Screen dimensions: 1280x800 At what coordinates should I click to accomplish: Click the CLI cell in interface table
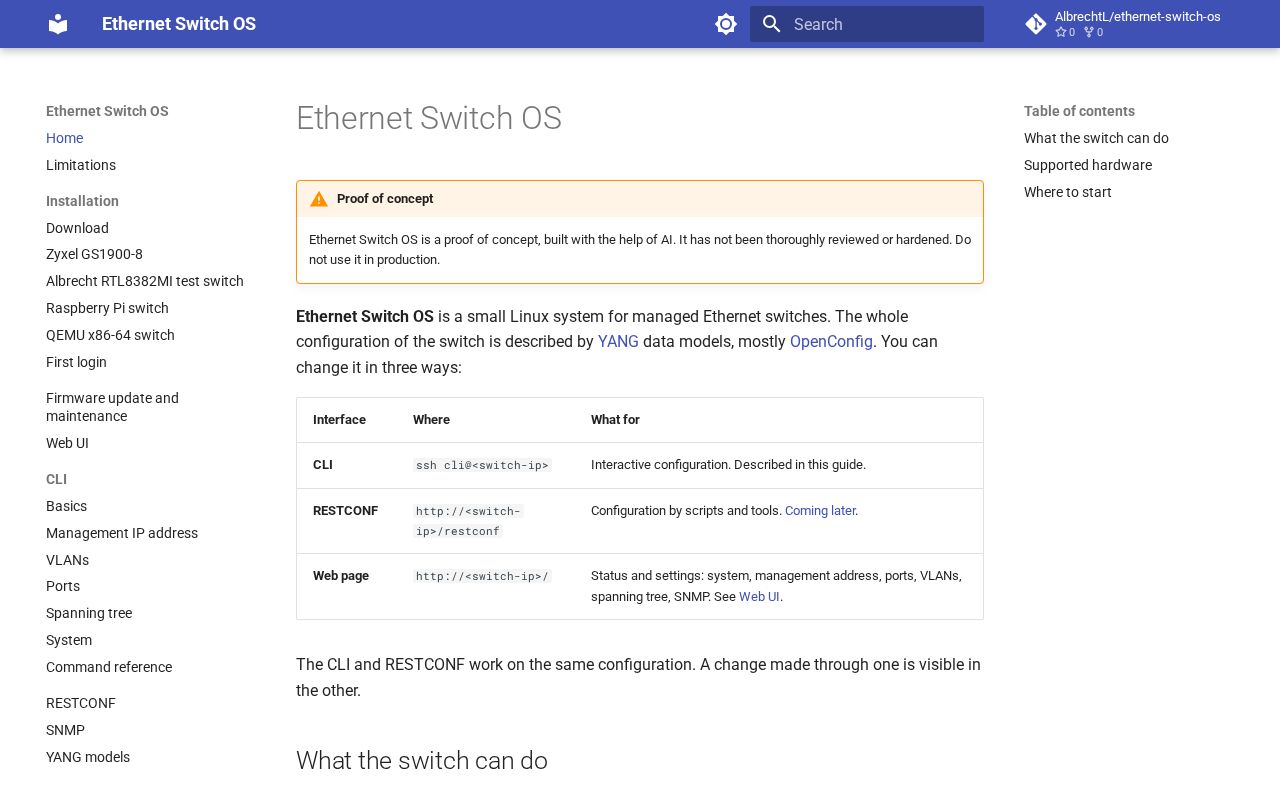(323, 465)
